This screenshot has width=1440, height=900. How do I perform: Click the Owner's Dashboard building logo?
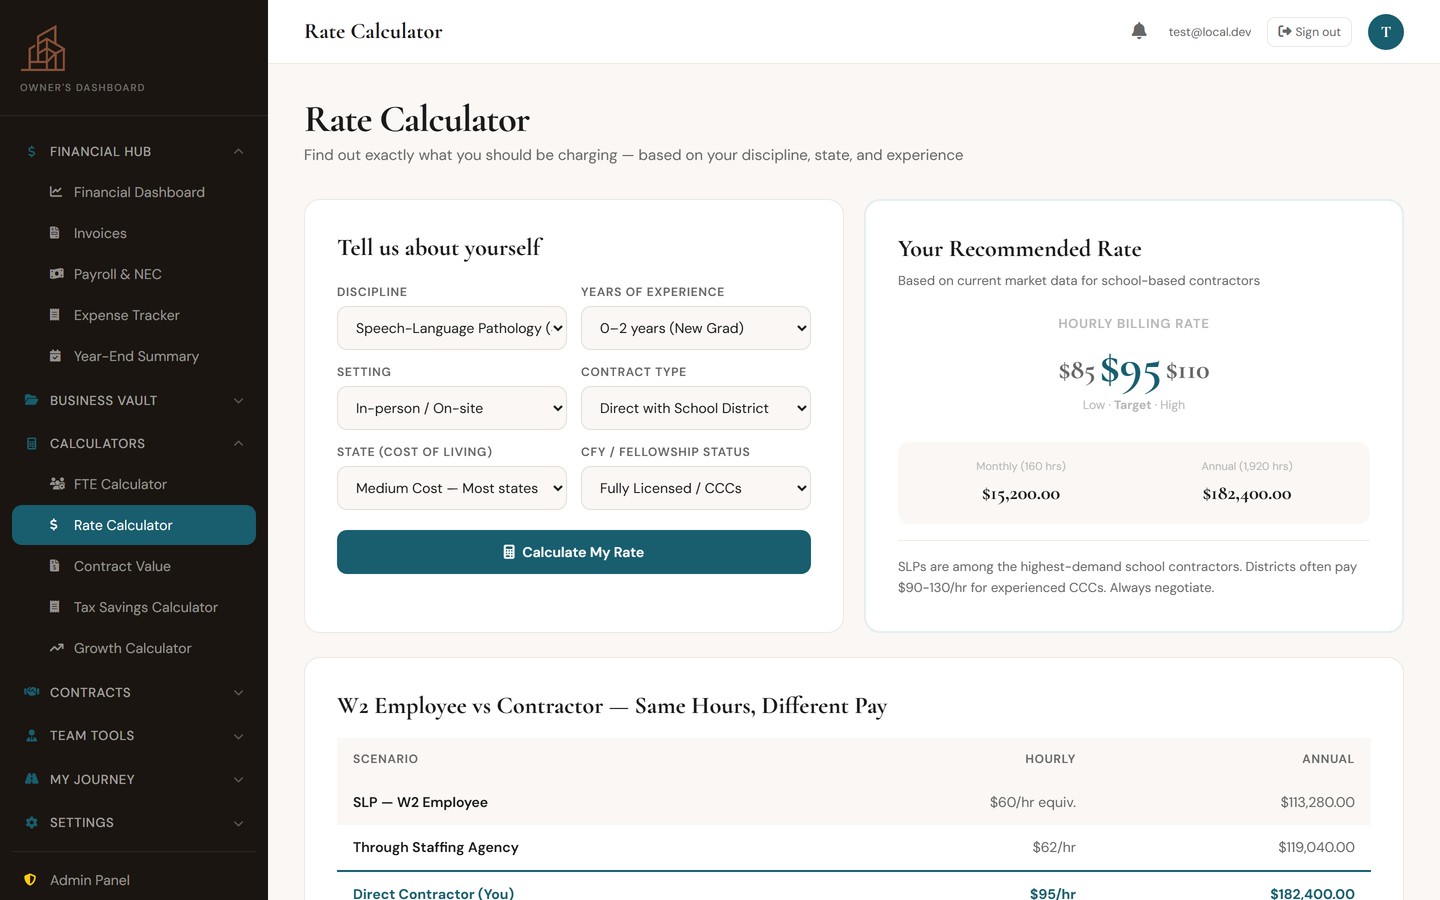[44, 49]
